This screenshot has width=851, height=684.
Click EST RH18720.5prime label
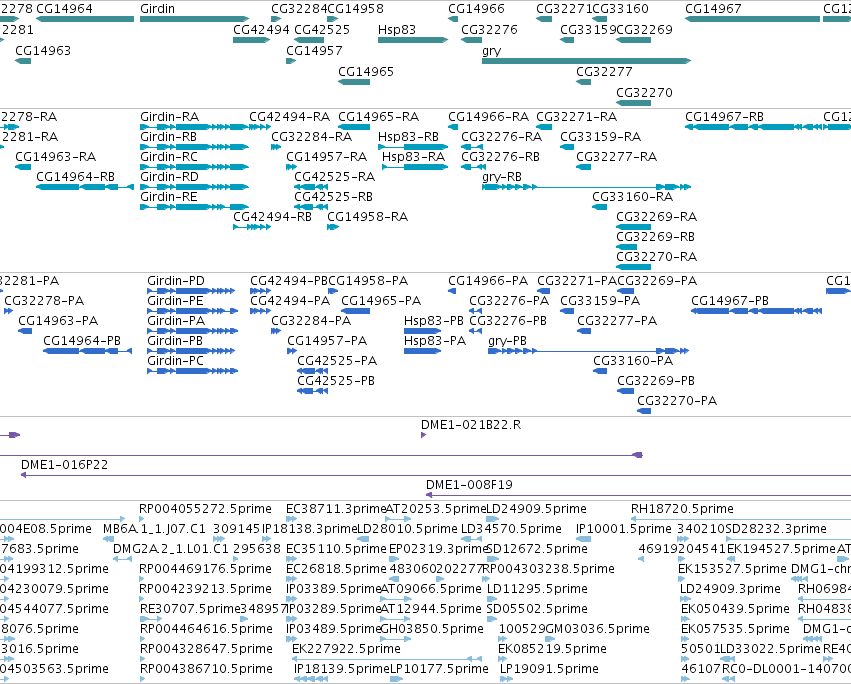point(682,509)
